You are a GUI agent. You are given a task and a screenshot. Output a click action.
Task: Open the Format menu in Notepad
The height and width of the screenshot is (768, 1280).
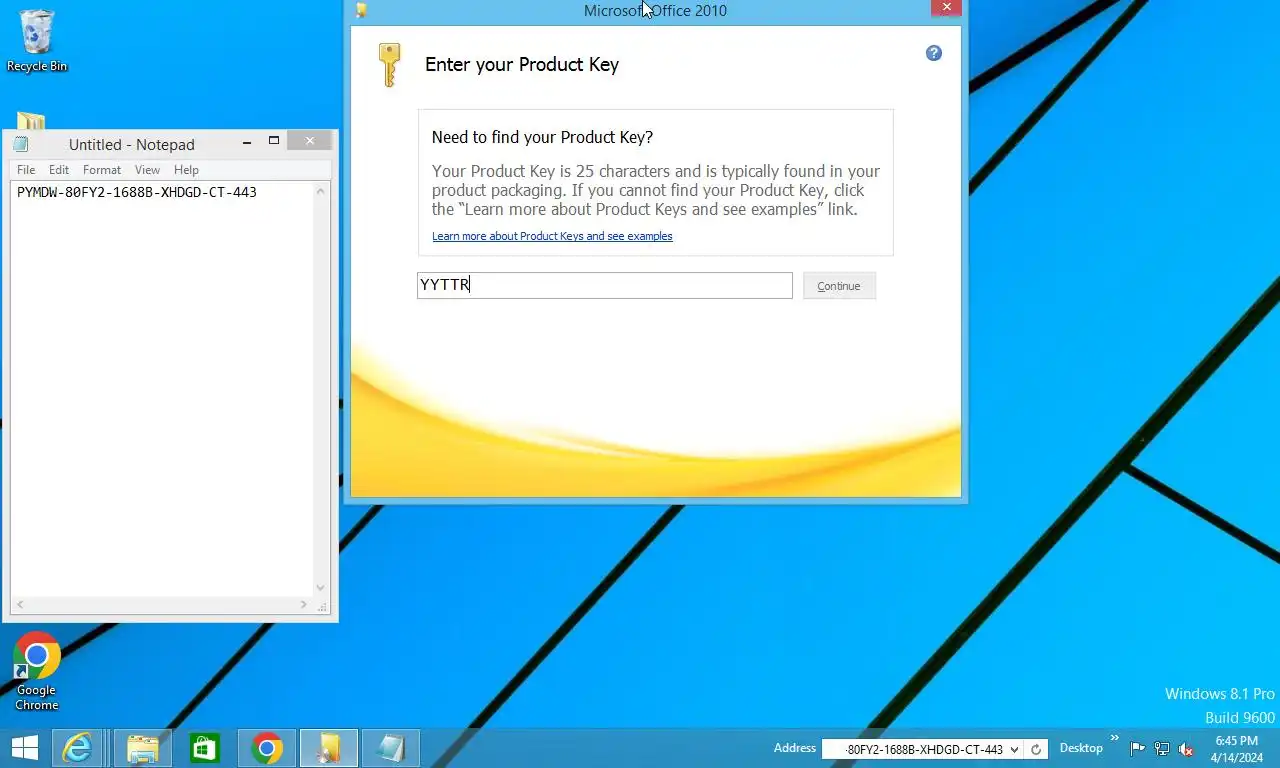102,170
